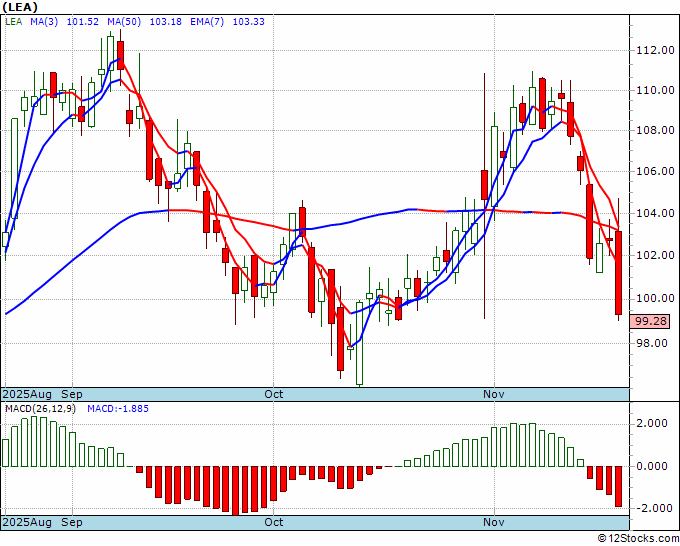Click the final large red candlestick
680x546 pixels.
[618, 273]
